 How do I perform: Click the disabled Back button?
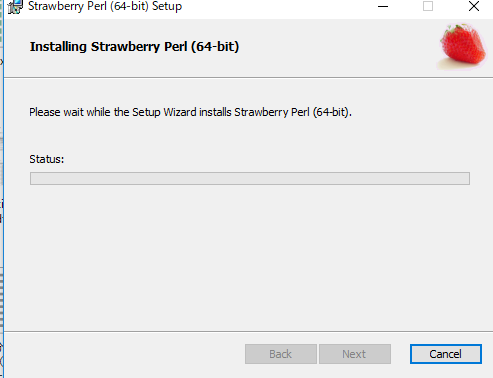pyautogui.click(x=281, y=354)
